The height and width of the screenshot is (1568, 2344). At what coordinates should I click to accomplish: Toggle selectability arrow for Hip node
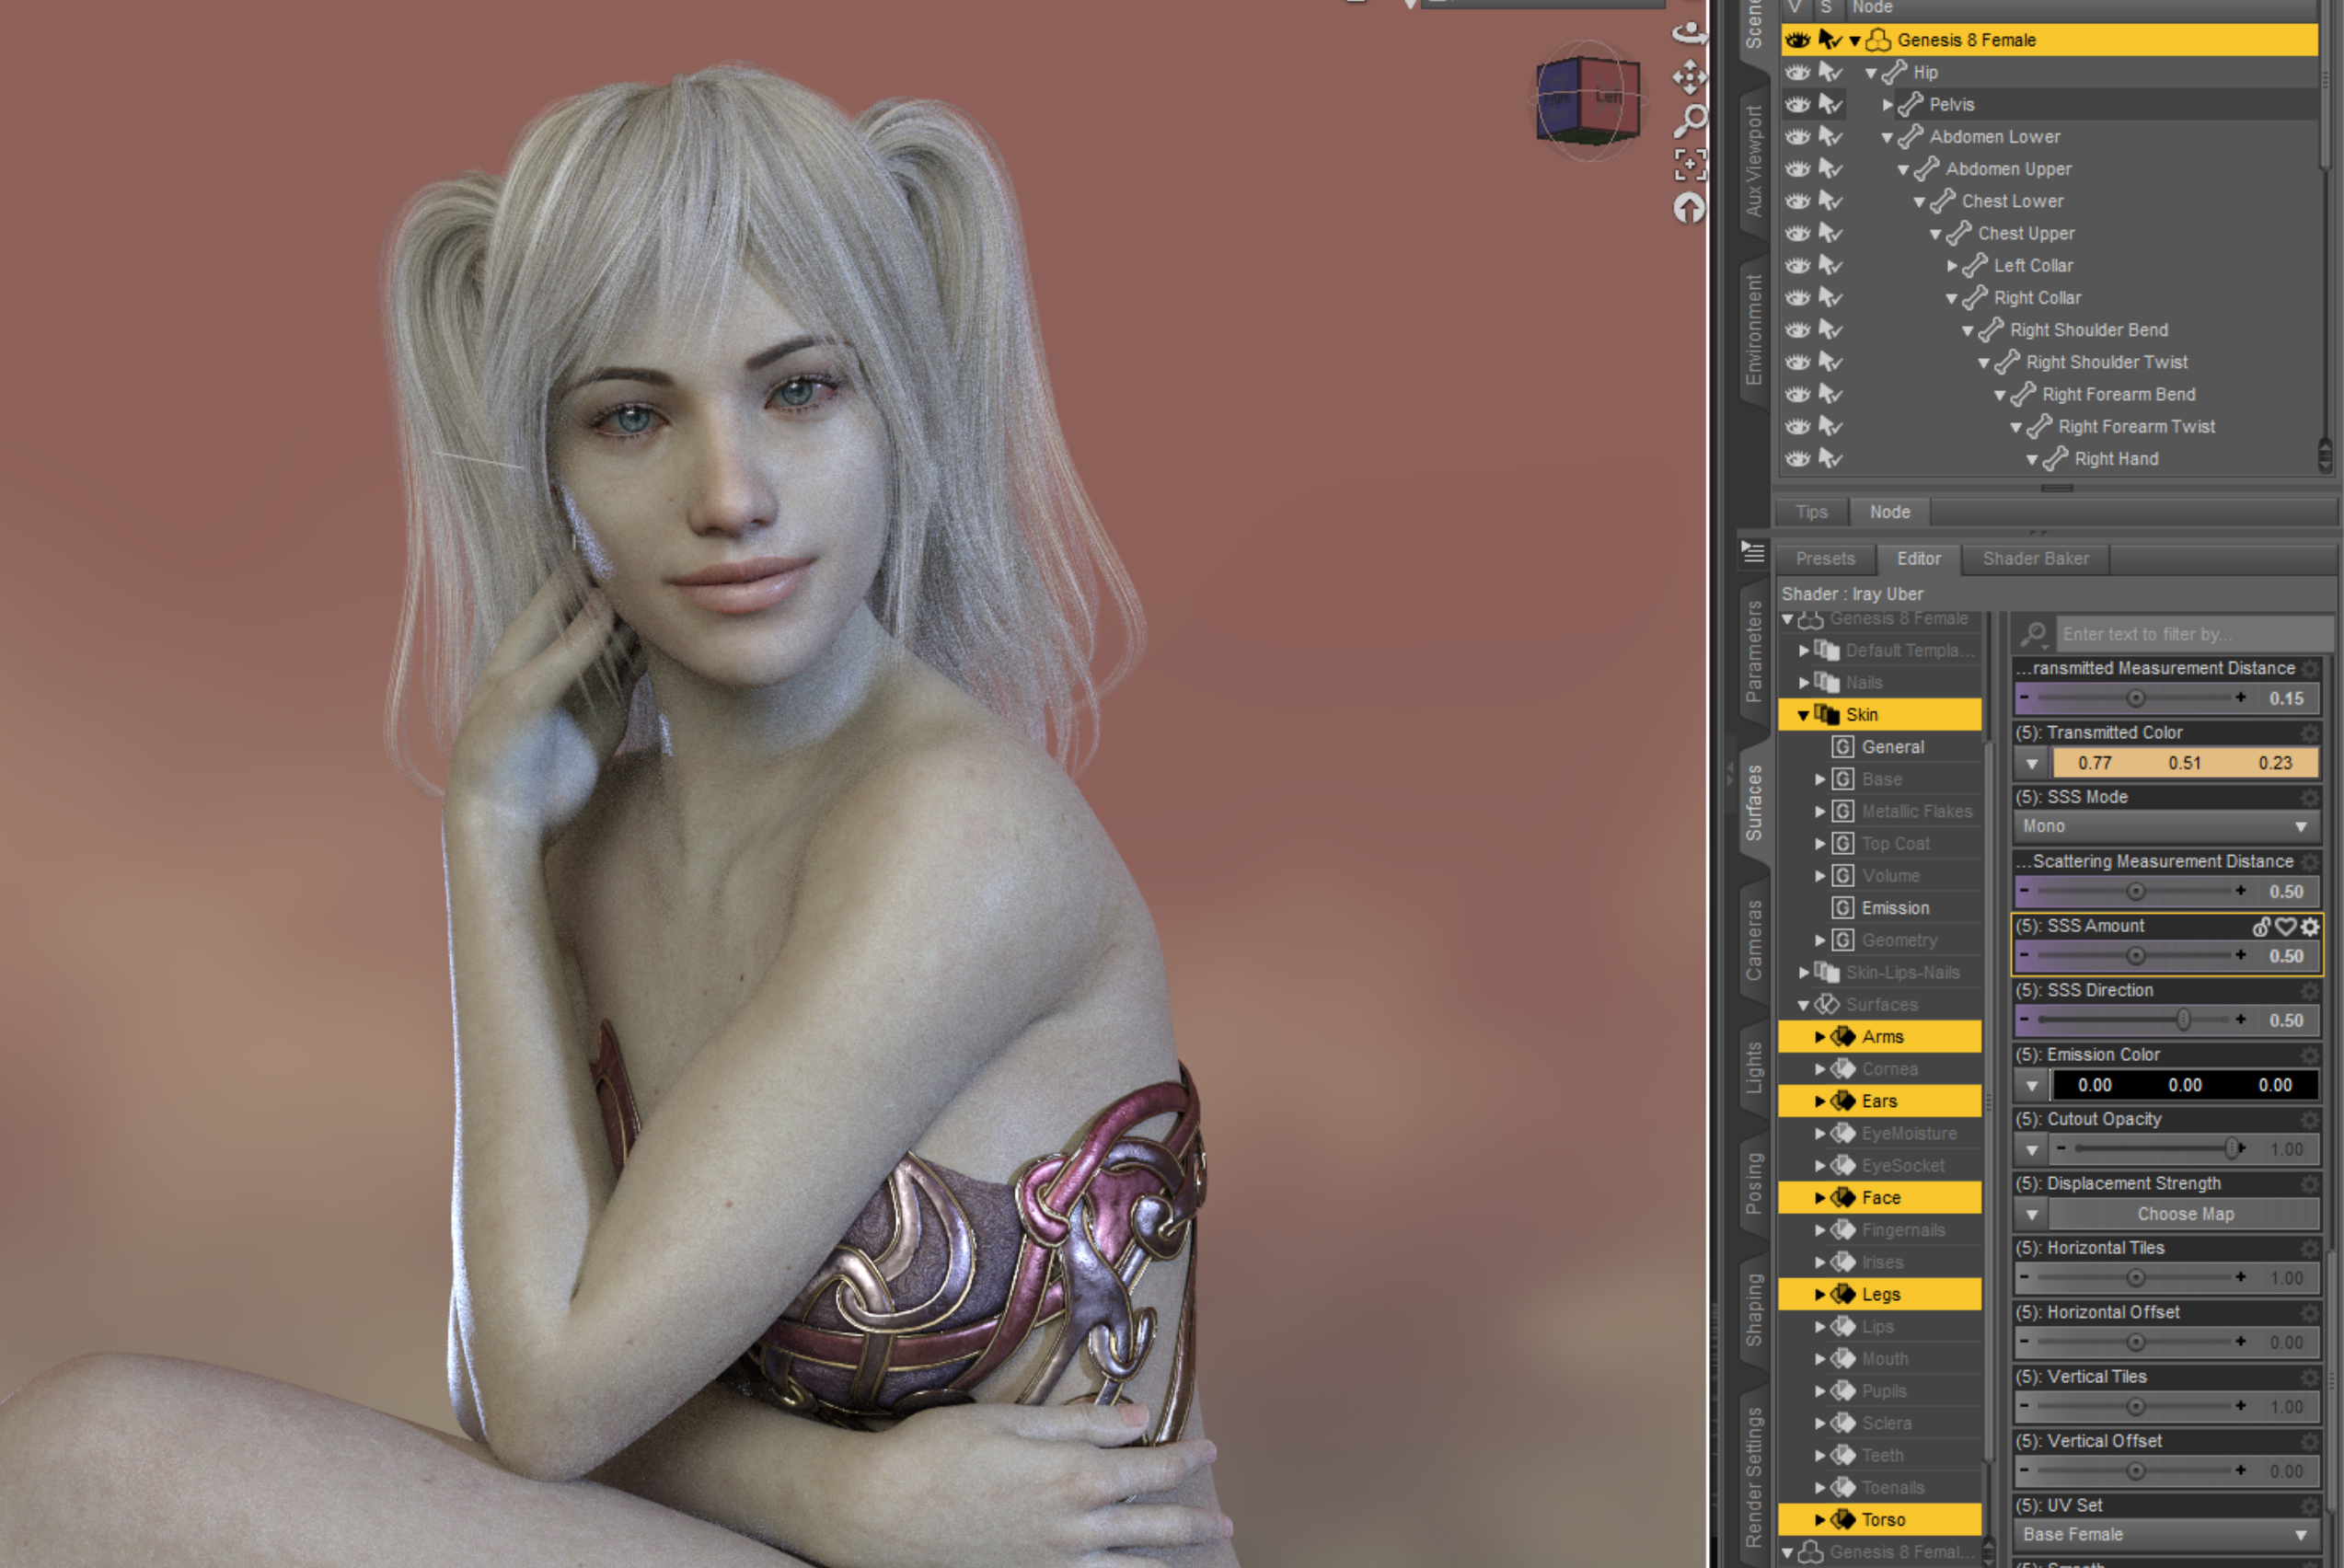pos(1829,72)
